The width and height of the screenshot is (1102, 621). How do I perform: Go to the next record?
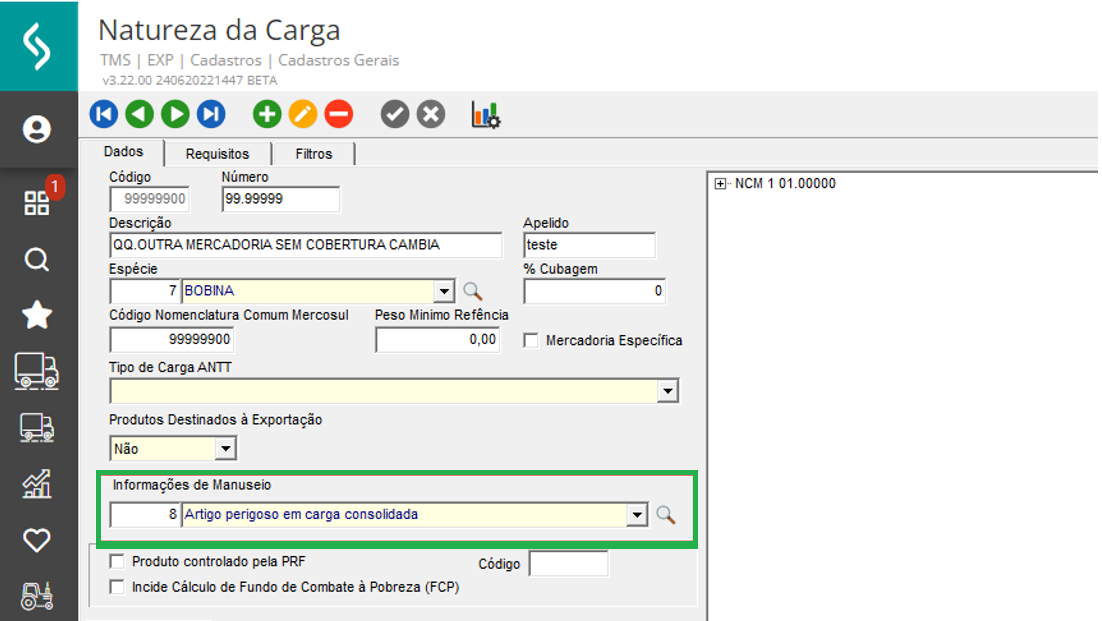coord(175,114)
